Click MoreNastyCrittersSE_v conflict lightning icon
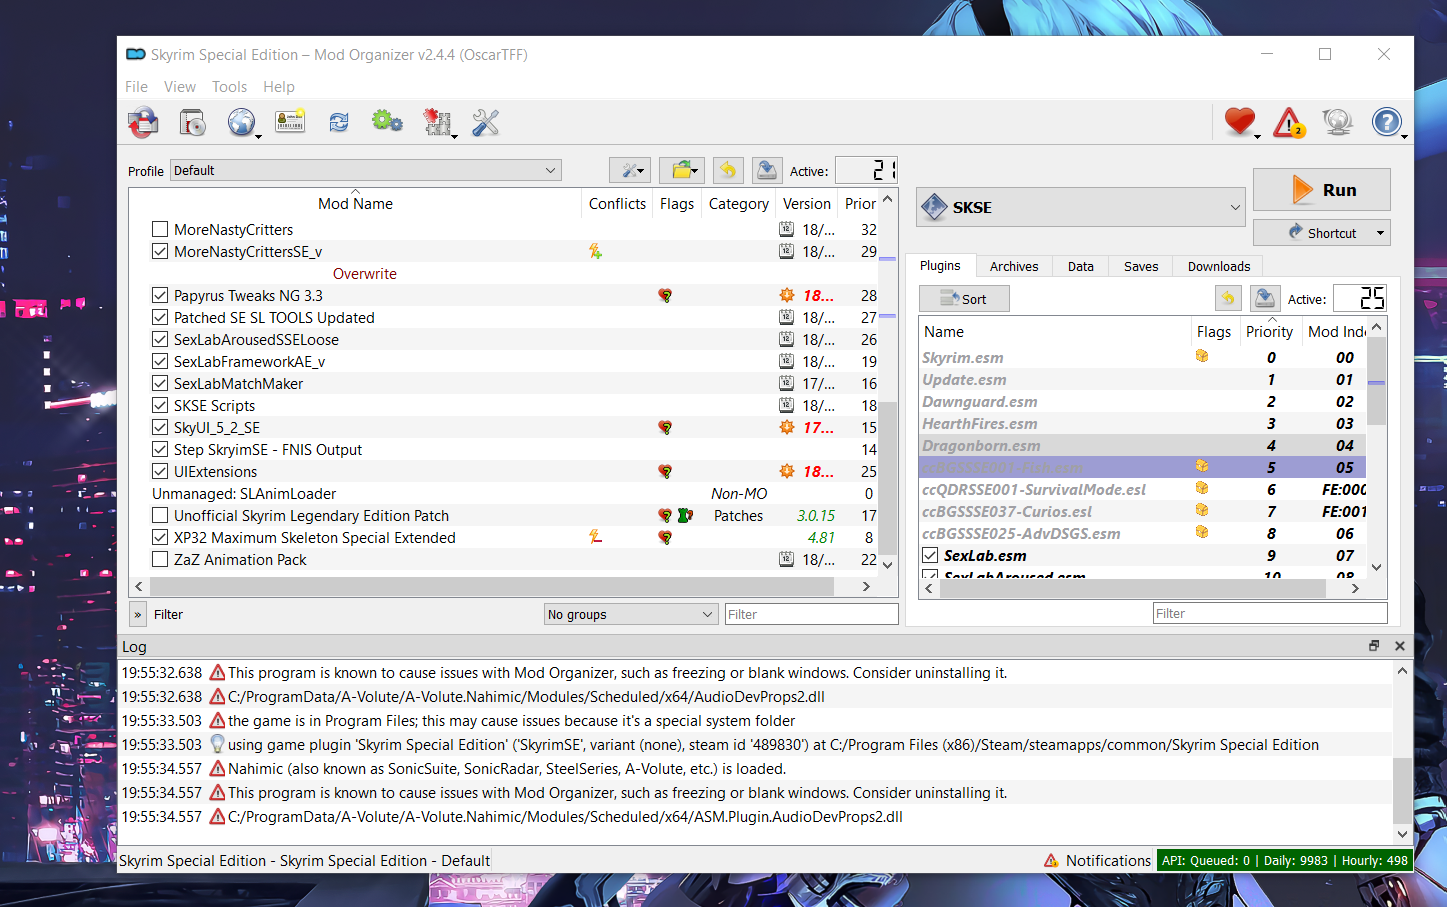This screenshot has width=1447, height=907. tap(595, 252)
